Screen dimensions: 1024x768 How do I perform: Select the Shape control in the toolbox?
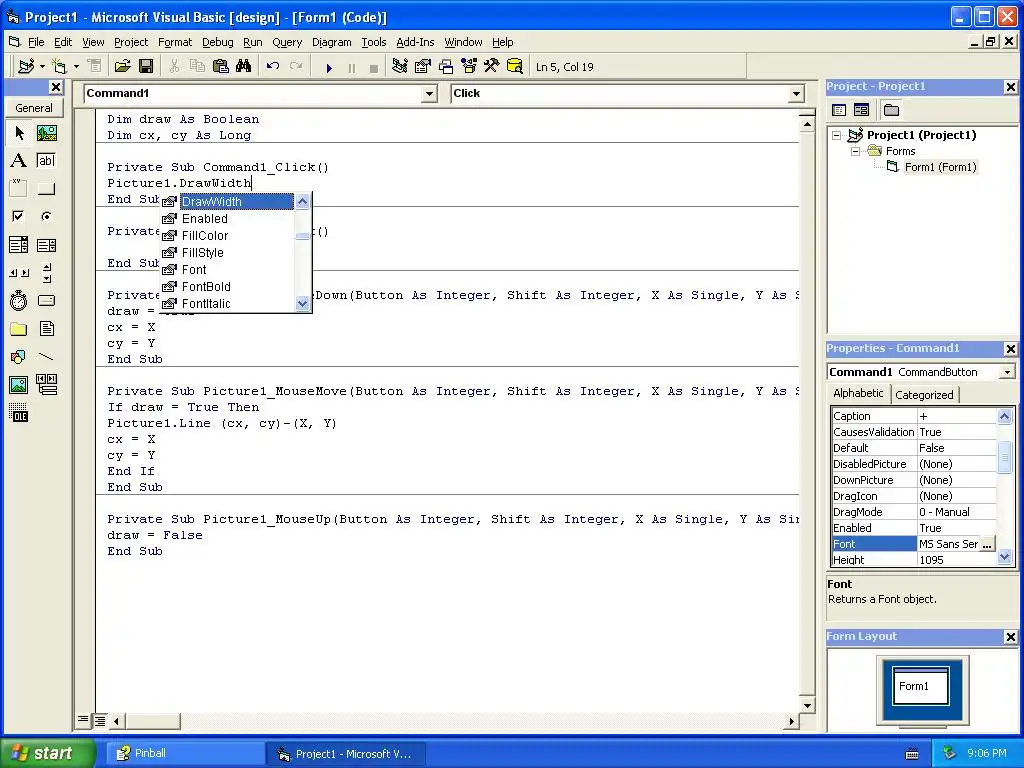click(x=19, y=357)
